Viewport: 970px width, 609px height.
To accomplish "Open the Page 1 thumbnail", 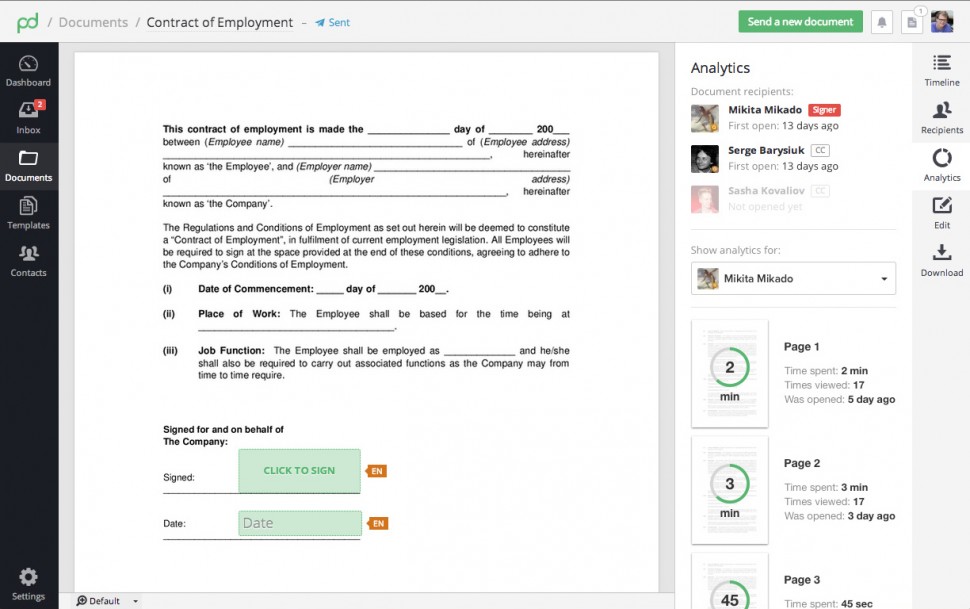I will (x=730, y=373).
